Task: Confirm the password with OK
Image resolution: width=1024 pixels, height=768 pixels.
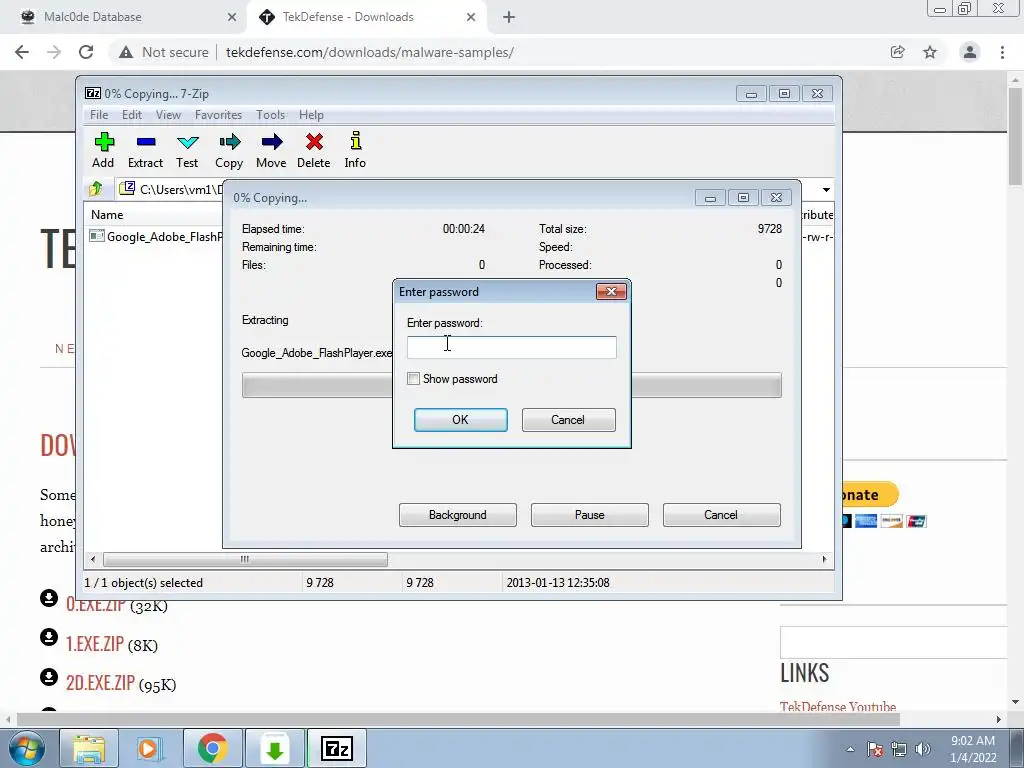Action: click(460, 420)
